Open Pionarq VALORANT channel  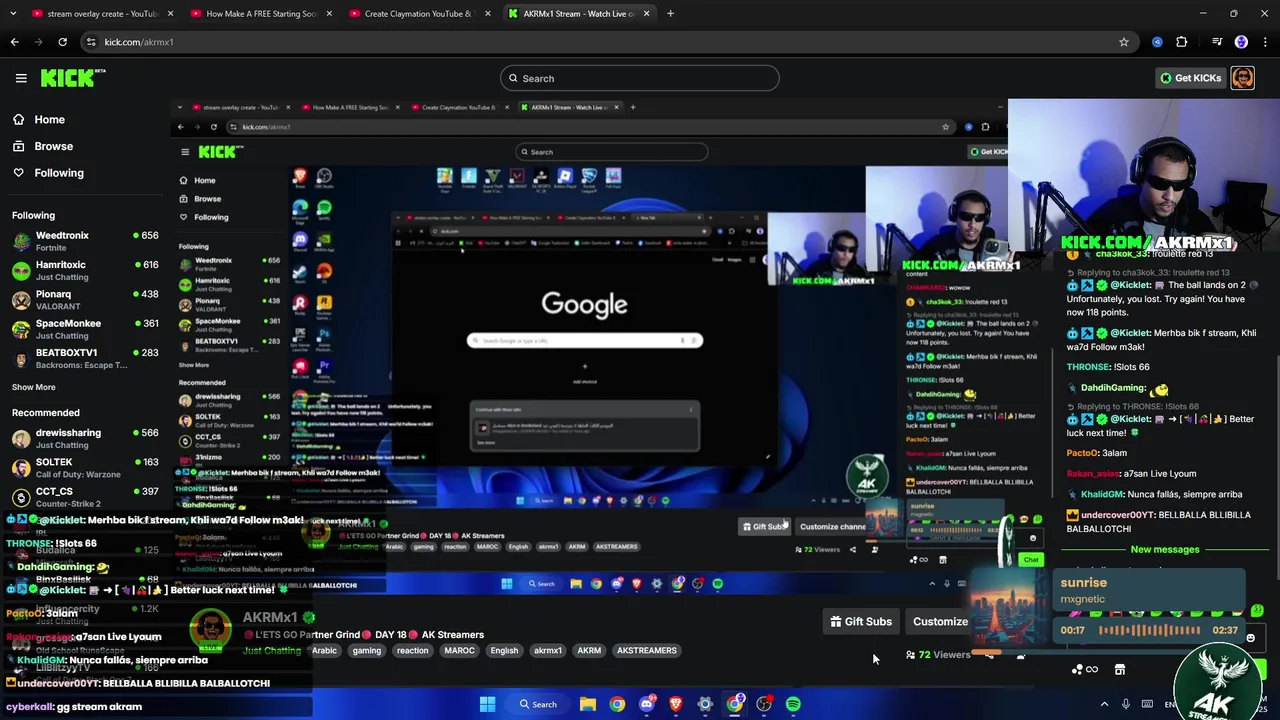point(85,300)
